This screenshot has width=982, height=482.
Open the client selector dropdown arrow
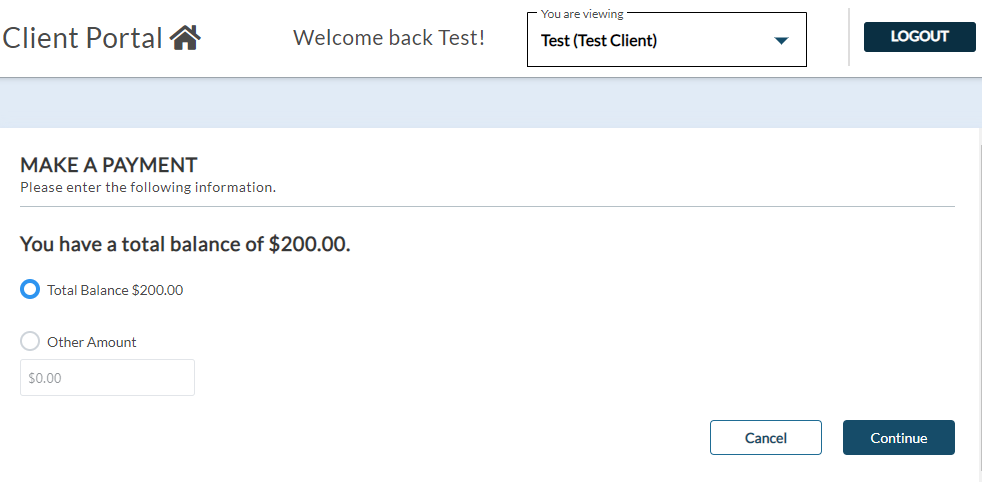pyautogui.click(x=781, y=41)
